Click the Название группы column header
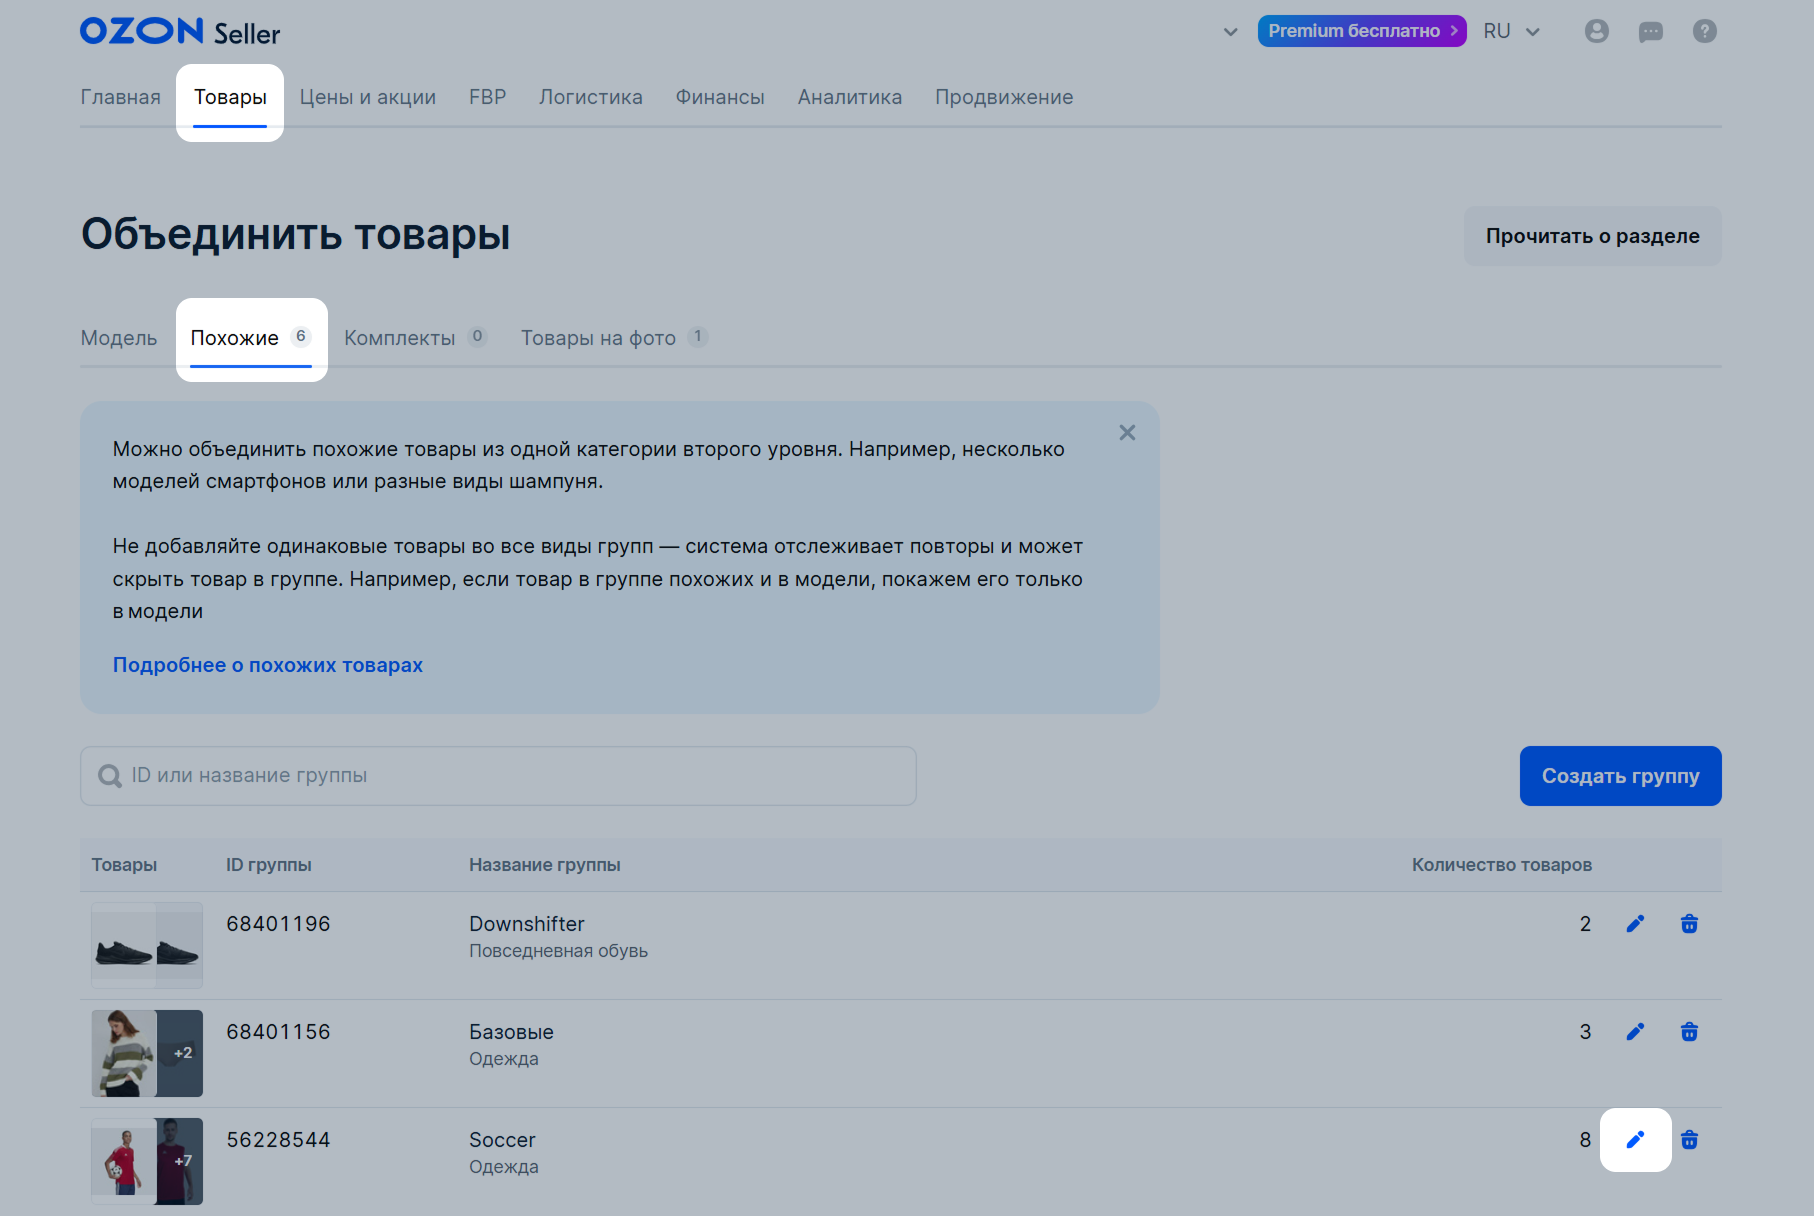The image size is (1814, 1216). [545, 865]
